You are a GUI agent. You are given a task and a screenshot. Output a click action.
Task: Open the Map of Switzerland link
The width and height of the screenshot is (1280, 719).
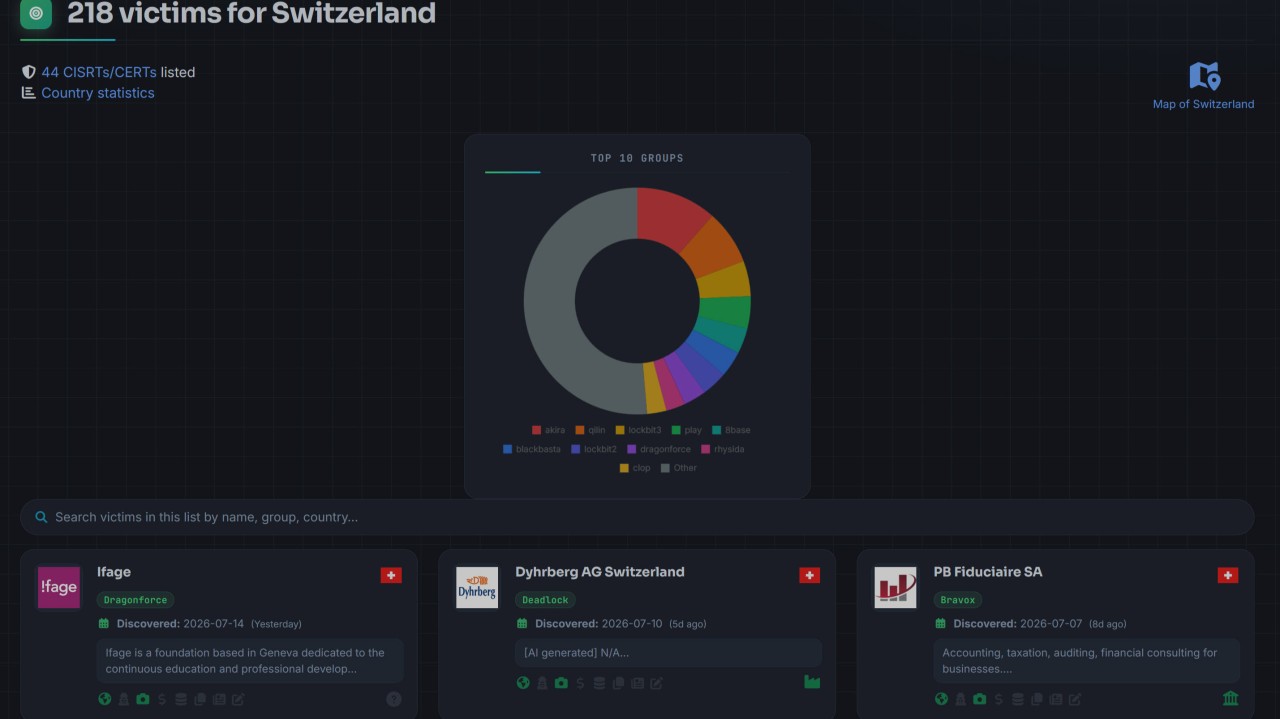[x=1203, y=104]
